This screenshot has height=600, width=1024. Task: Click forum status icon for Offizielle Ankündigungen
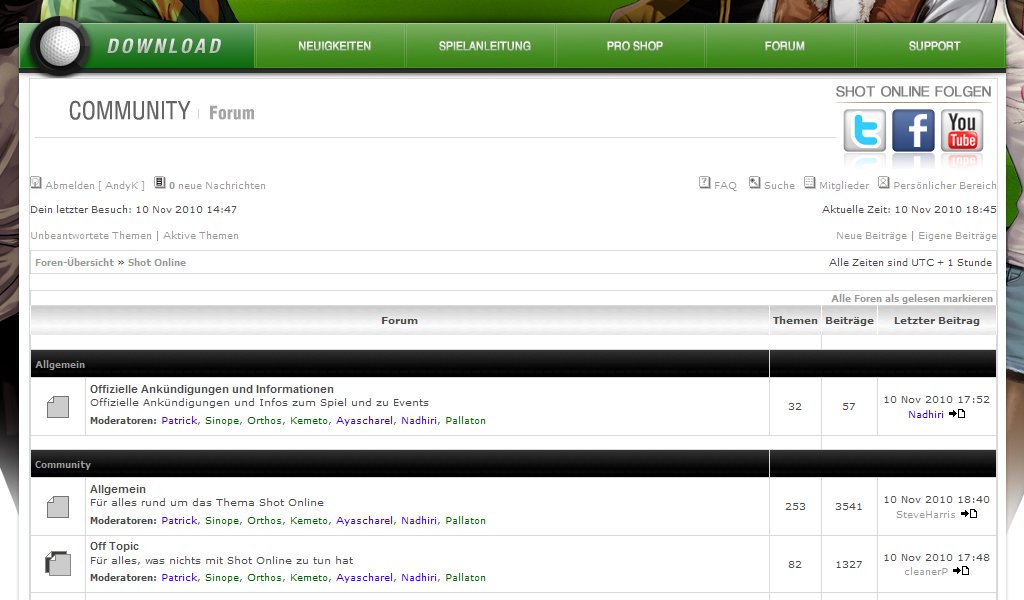point(58,407)
